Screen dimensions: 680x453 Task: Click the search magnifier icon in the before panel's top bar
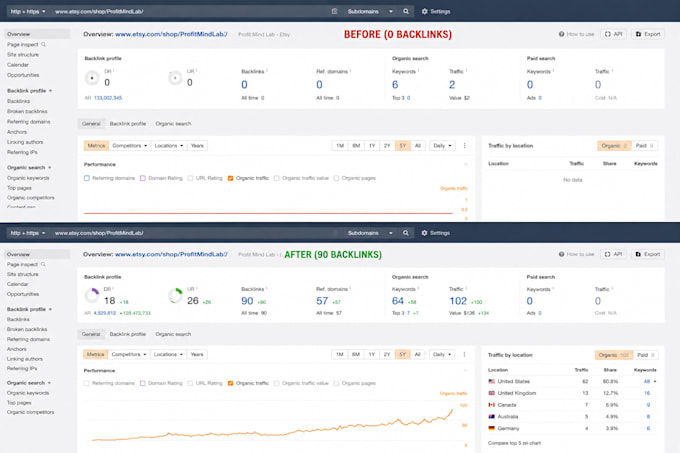click(x=405, y=11)
